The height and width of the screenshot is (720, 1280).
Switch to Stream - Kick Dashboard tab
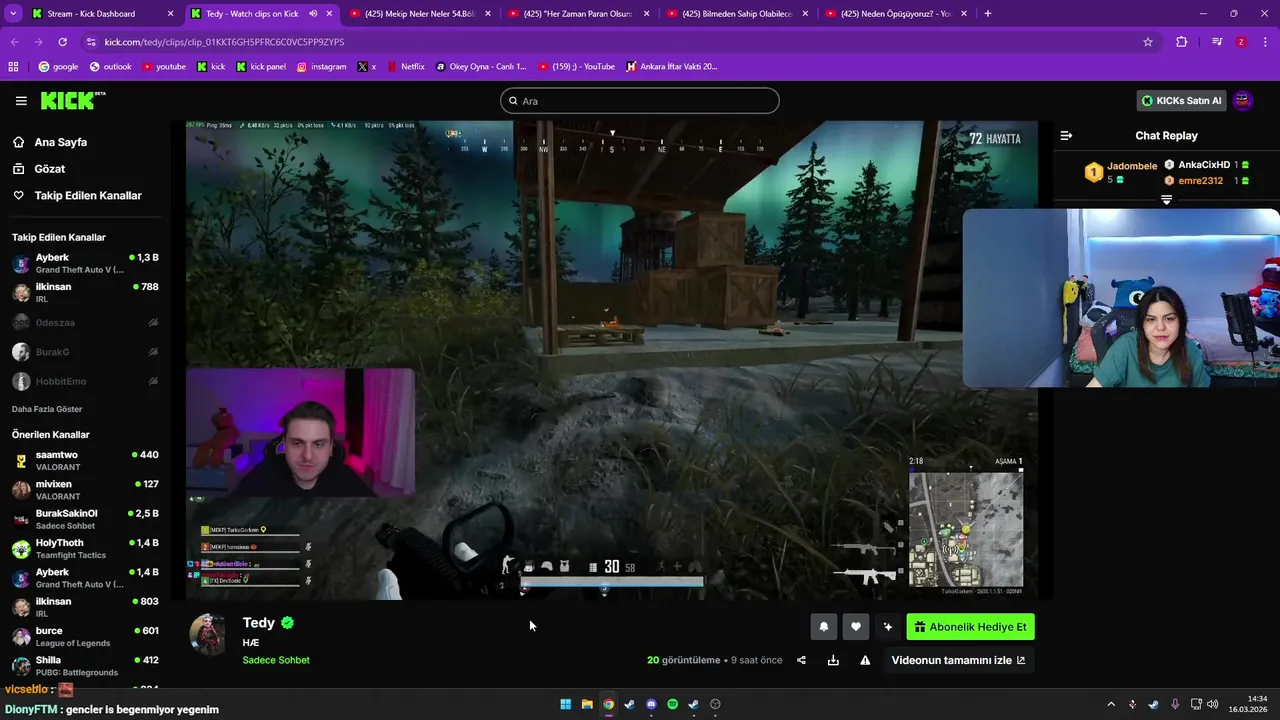(x=100, y=14)
